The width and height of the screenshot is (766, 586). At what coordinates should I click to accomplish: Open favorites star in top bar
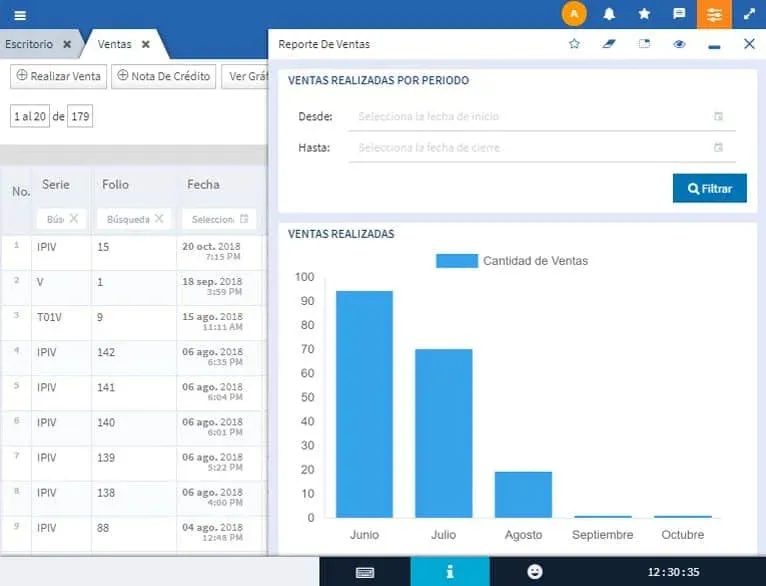644,14
